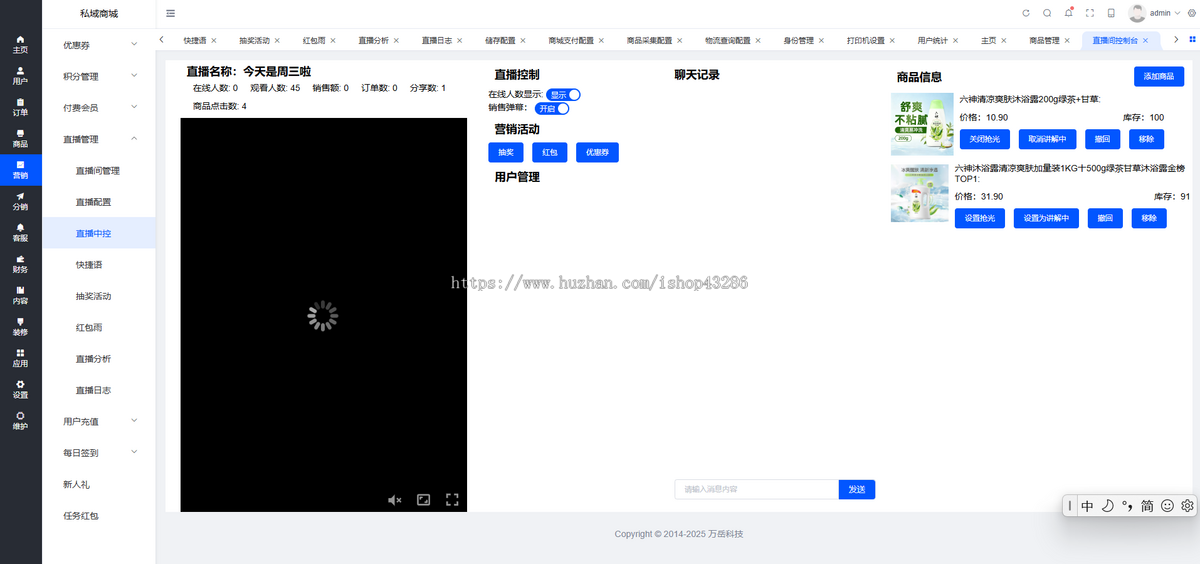Open the IME settings gear icon
The height and width of the screenshot is (564, 1200).
pos(1187,506)
